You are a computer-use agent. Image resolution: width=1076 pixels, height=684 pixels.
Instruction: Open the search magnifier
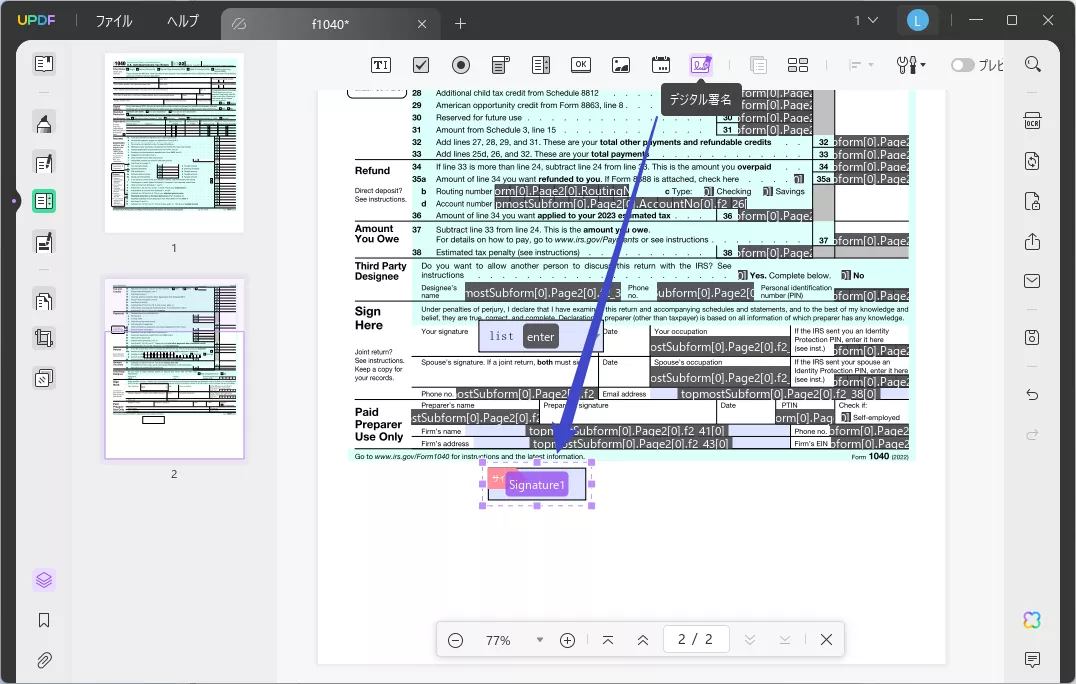pyautogui.click(x=1033, y=64)
